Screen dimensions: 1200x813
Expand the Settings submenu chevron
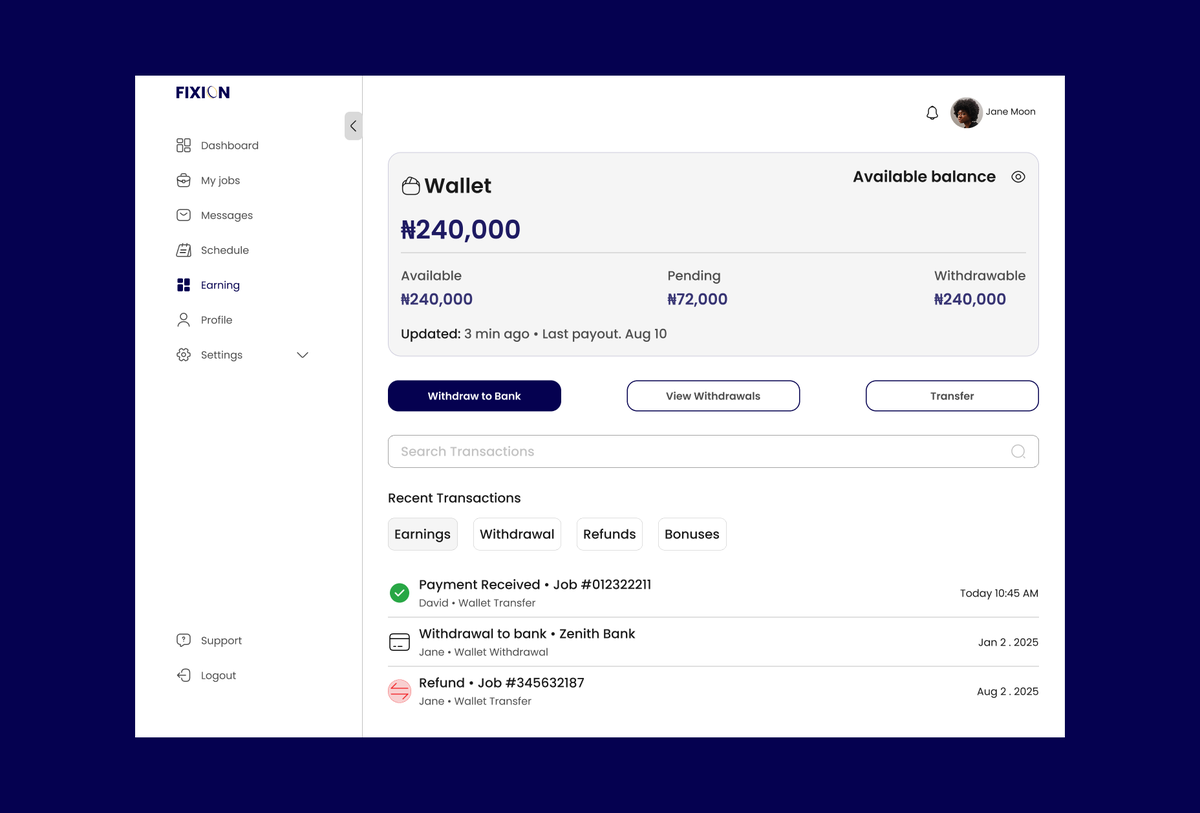pos(302,355)
